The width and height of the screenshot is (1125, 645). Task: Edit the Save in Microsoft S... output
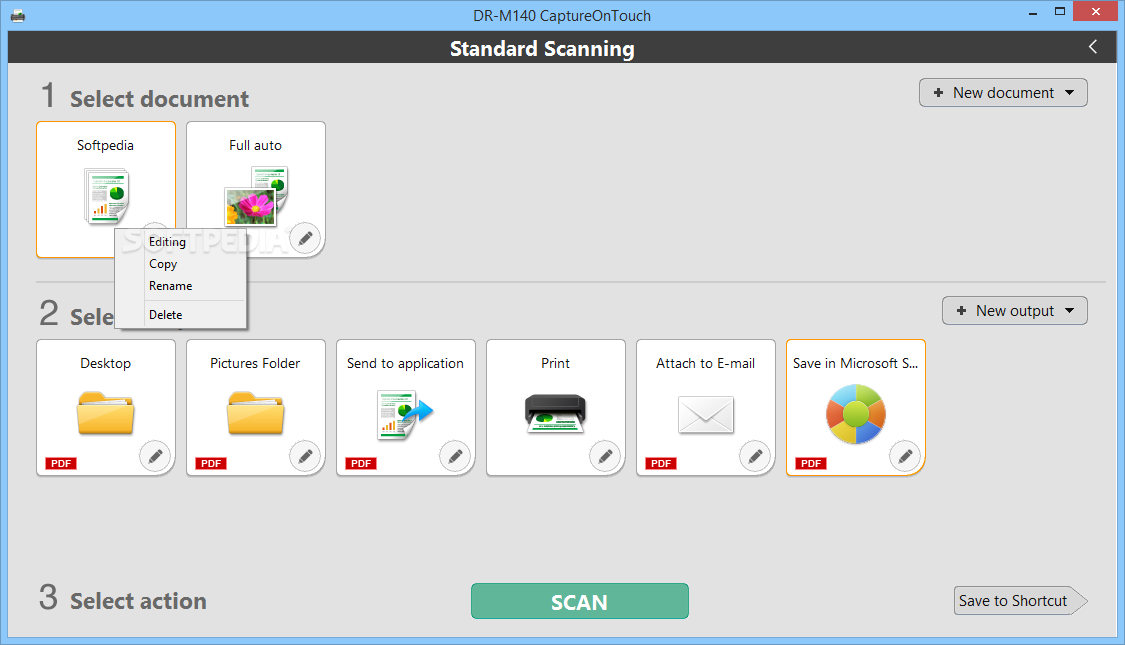click(x=905, y=456)
